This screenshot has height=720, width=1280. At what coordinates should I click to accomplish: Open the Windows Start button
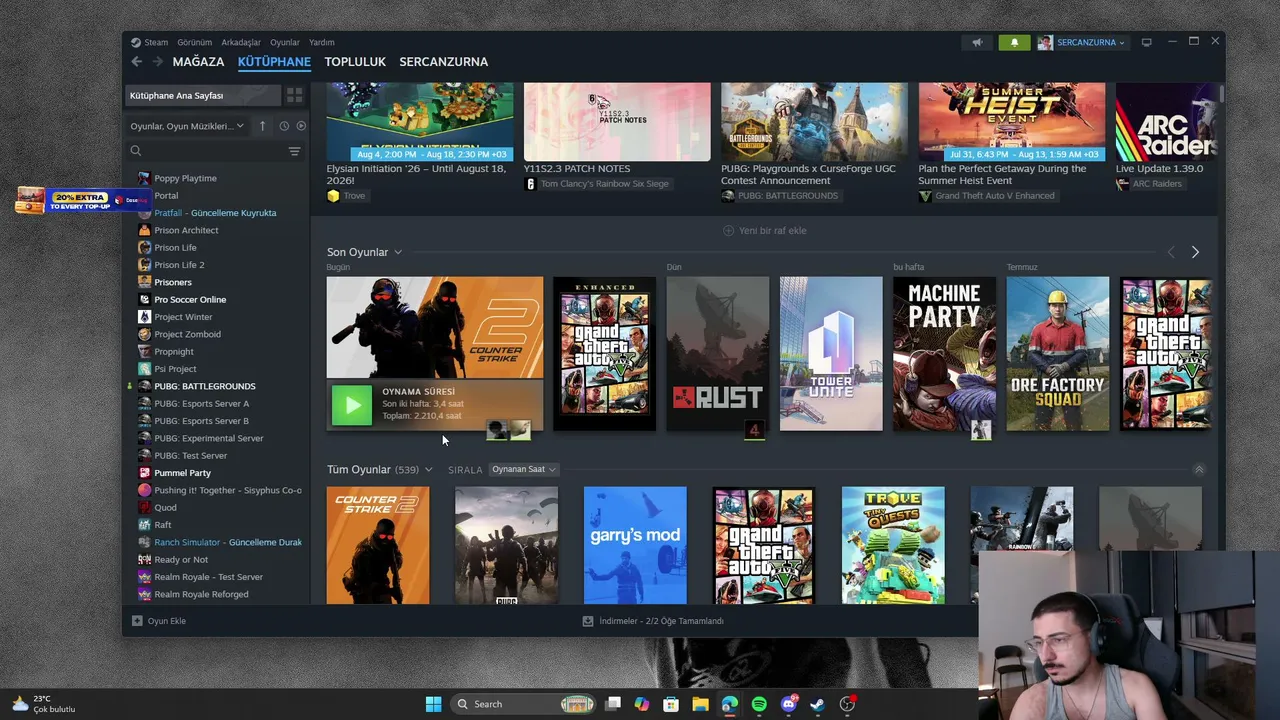[433, 704]
